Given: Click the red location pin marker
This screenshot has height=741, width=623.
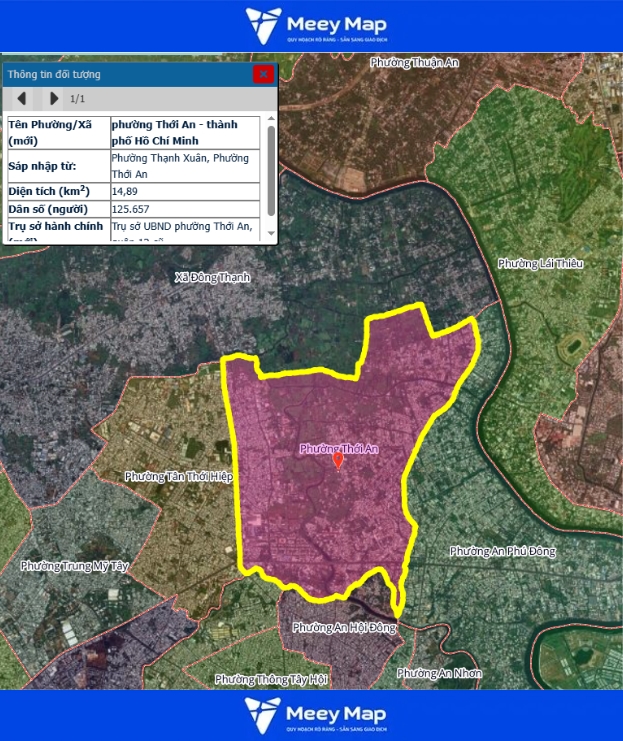Looking at the screenshot, I should click(x=338, y=460).
